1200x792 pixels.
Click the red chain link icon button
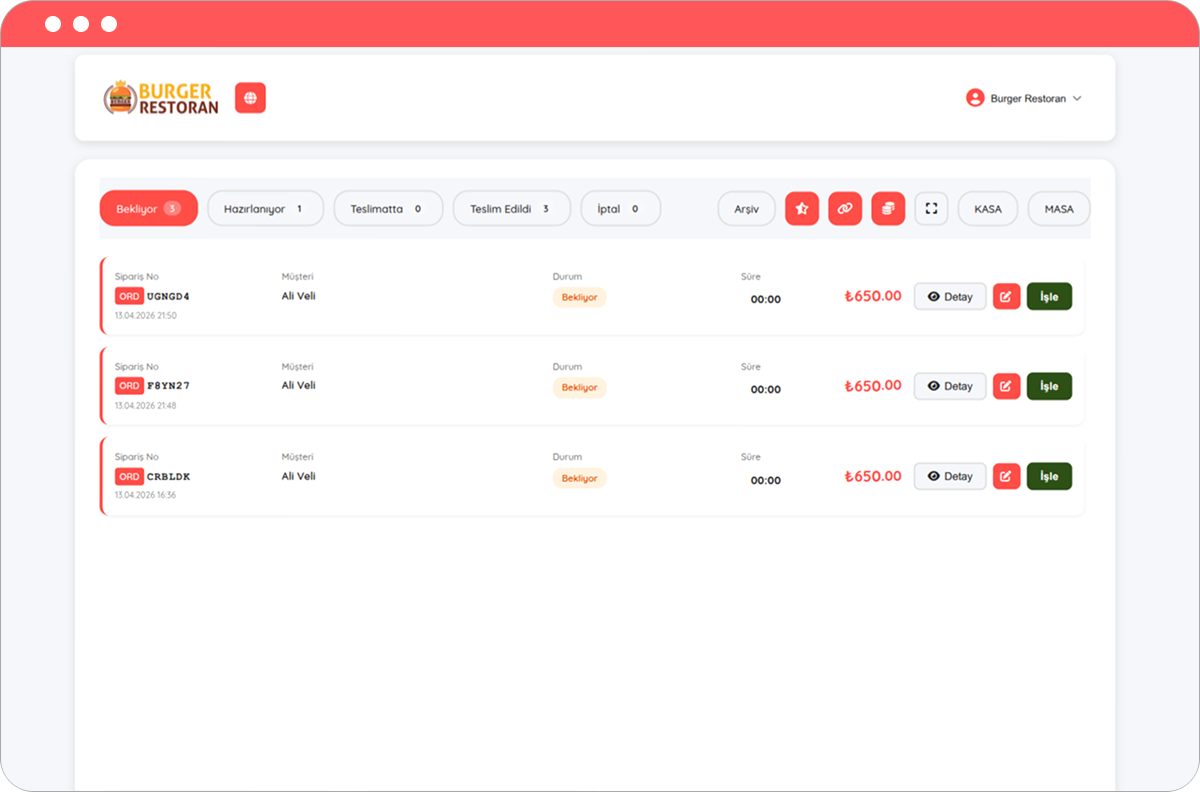pyautogui.click(x=845, y=209)
